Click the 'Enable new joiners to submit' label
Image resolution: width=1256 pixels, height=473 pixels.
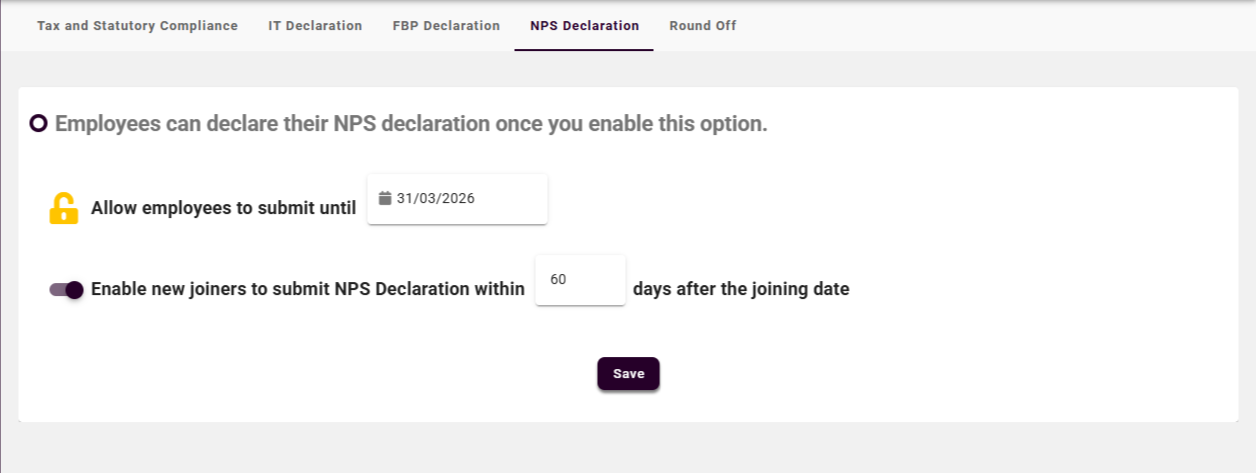pos(308,290)
